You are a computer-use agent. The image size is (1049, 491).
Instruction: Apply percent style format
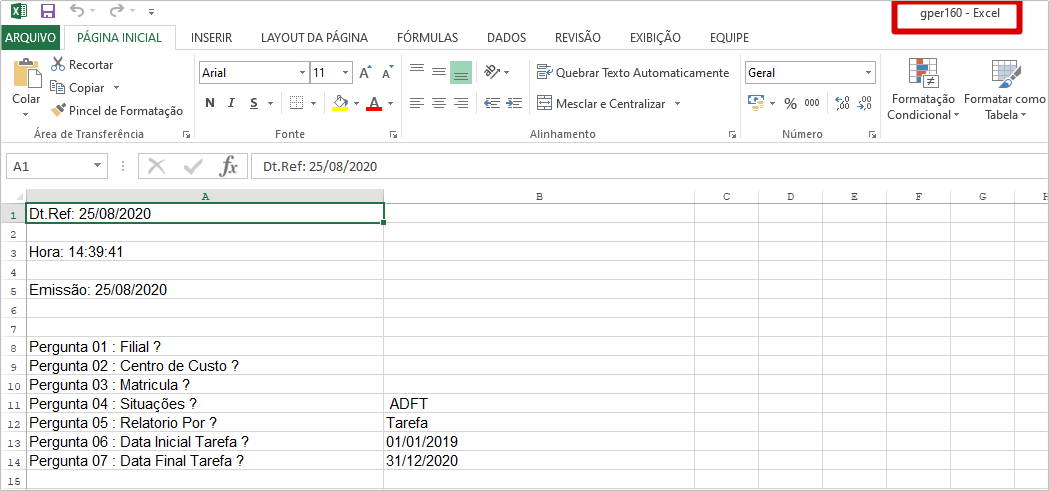pyautogui.click(x=790, y=104)
